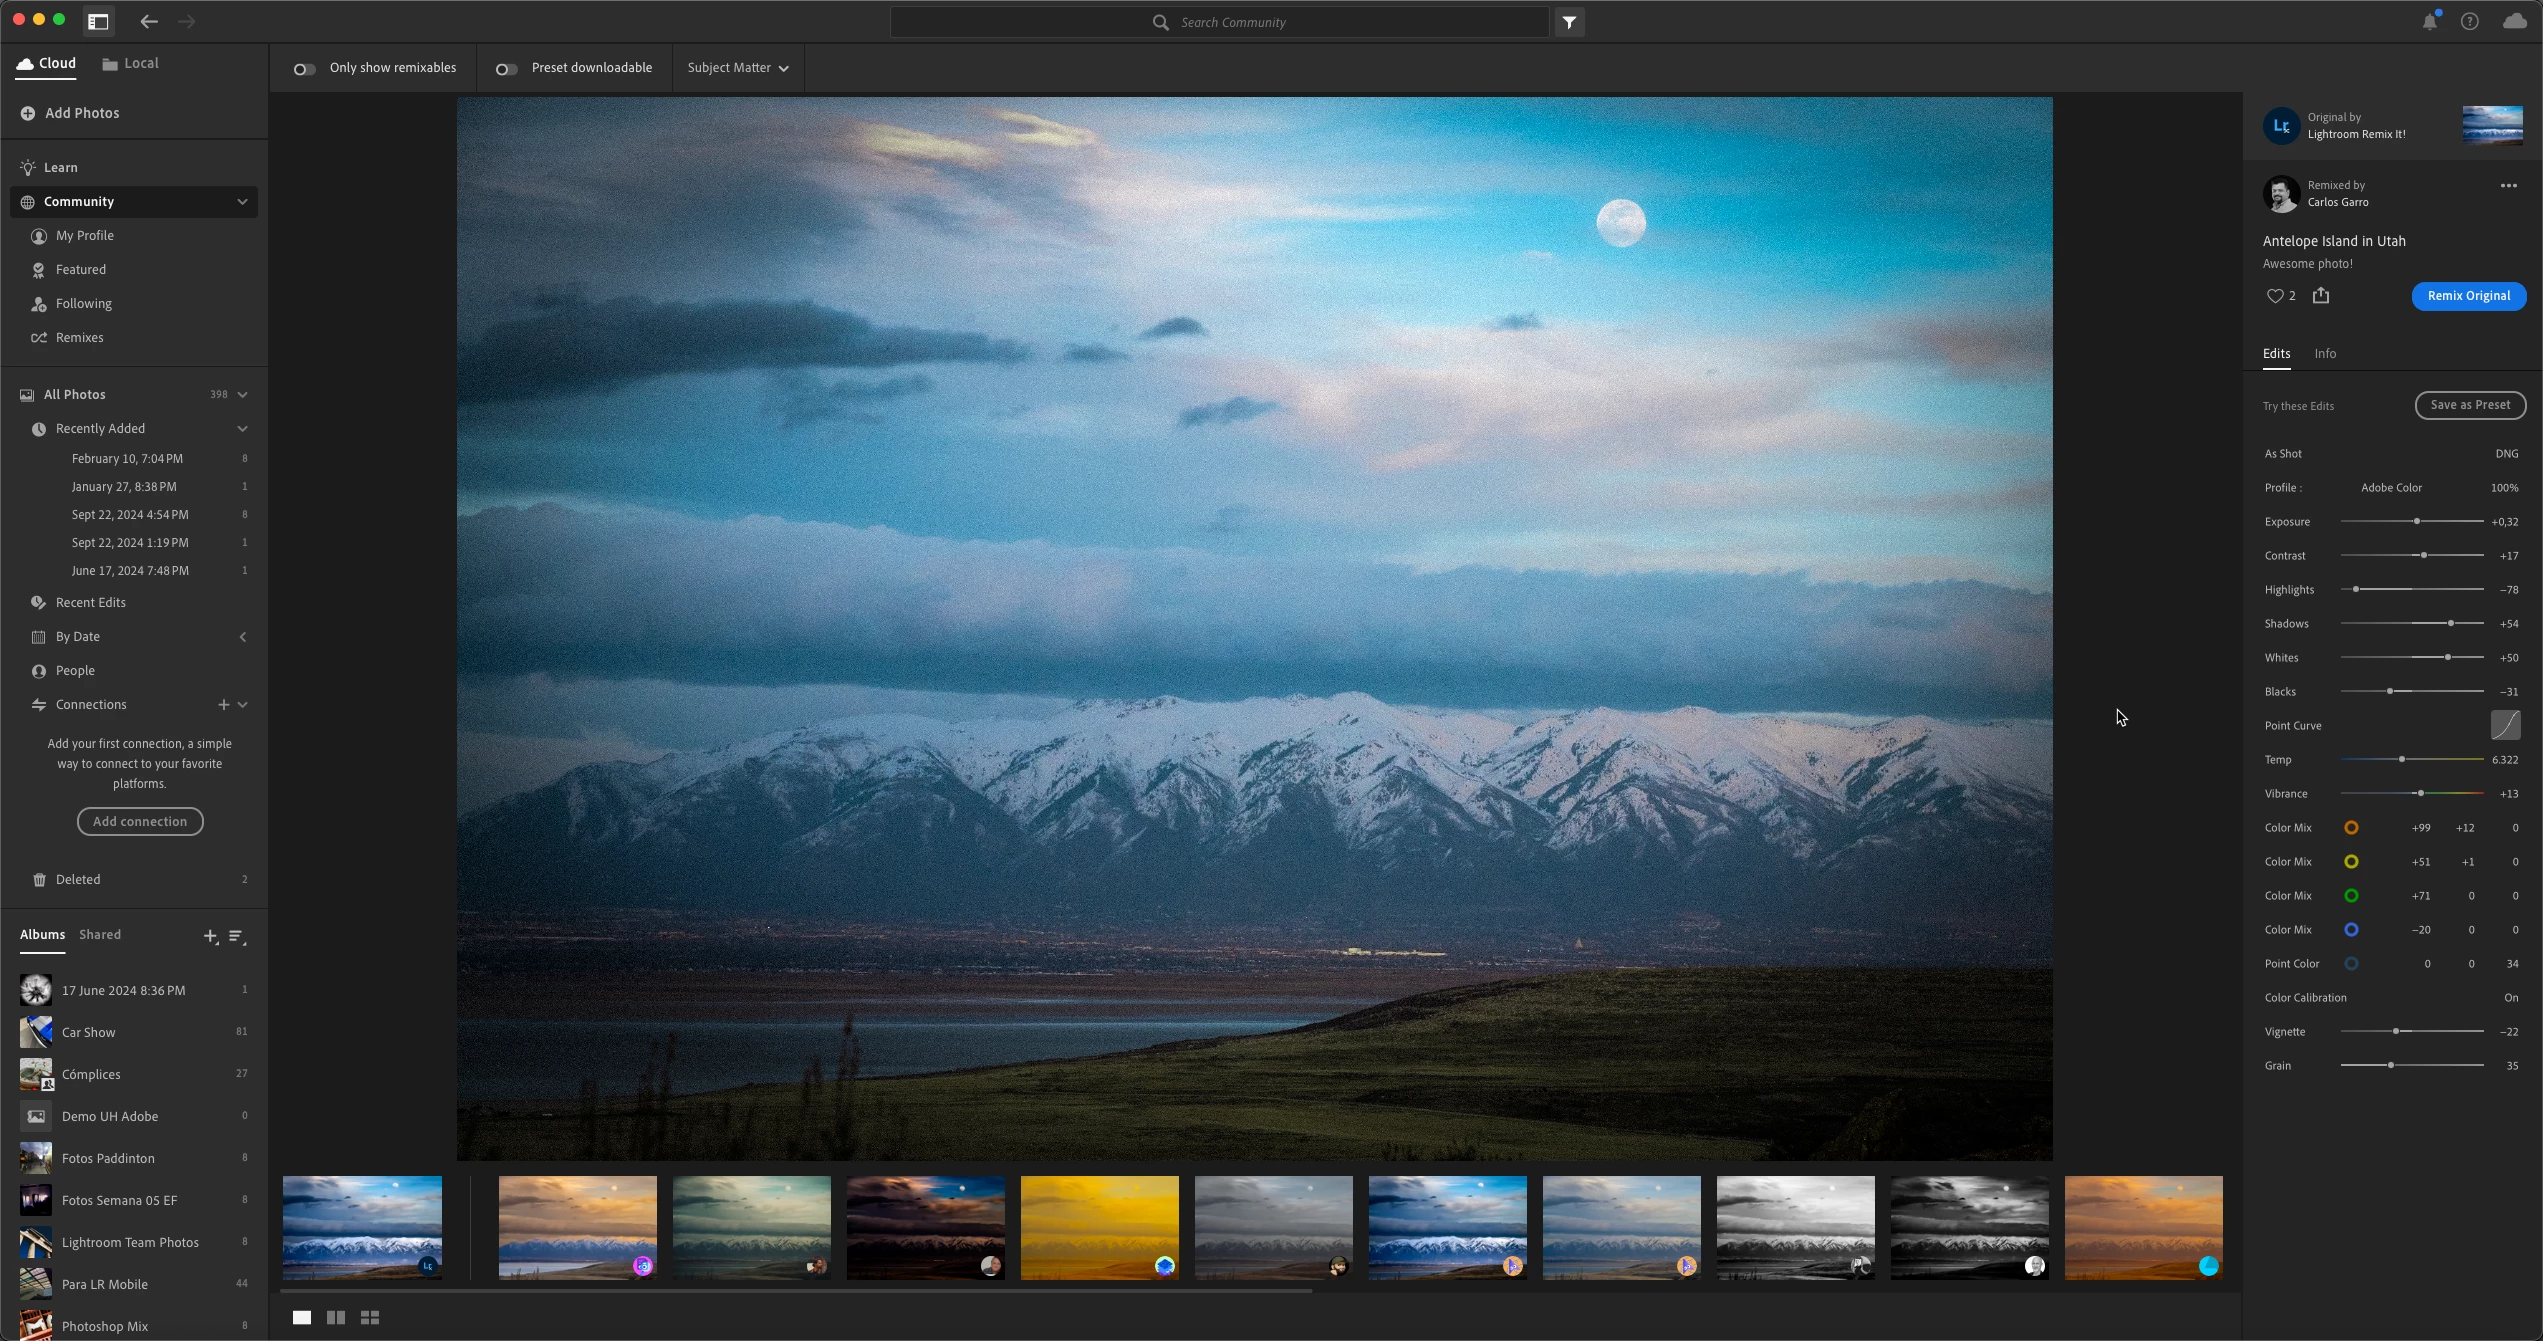Select orange Color Mix circle
2543x1341 pixels.
pyautogui.click(x=2351, y=828)
